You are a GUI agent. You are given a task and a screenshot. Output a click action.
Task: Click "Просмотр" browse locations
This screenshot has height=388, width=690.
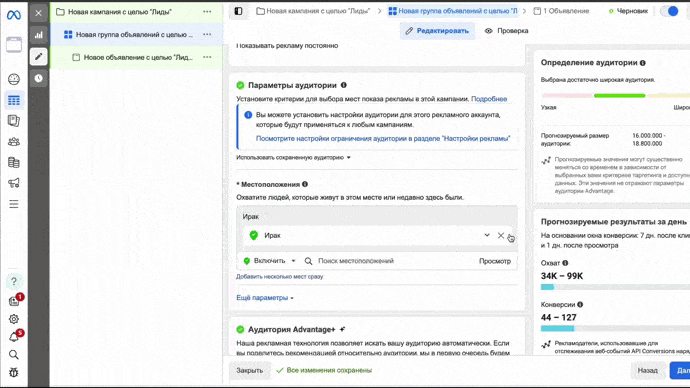click(495, 261)
